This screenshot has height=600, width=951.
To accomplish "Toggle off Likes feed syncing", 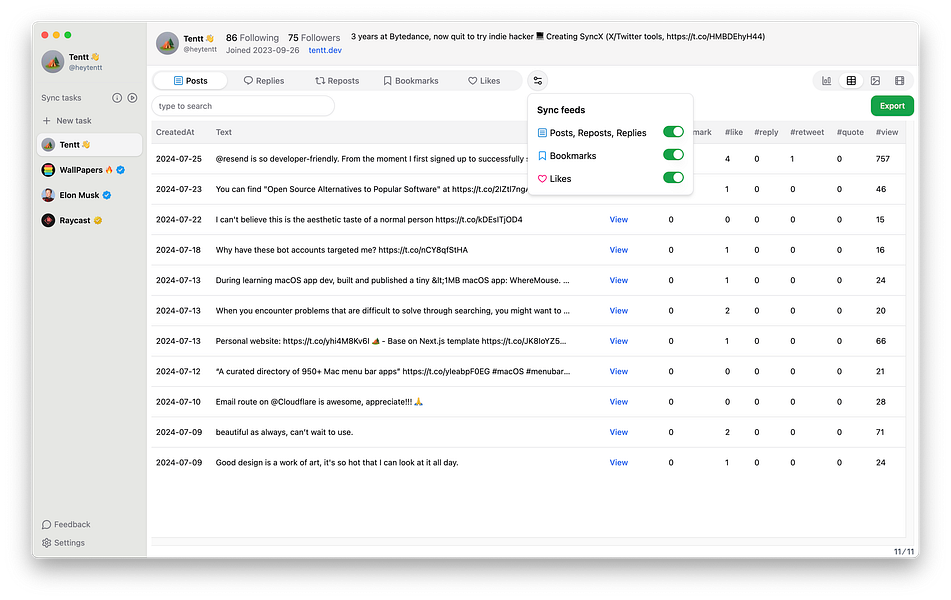I will coord(673,178).
